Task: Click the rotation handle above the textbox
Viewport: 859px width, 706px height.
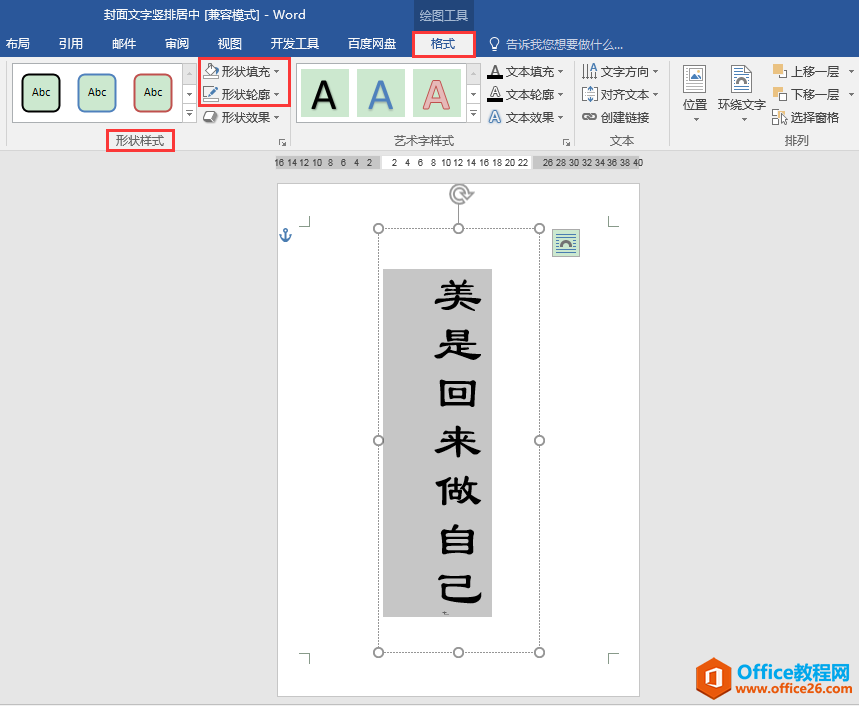Action: pos(459,194)
